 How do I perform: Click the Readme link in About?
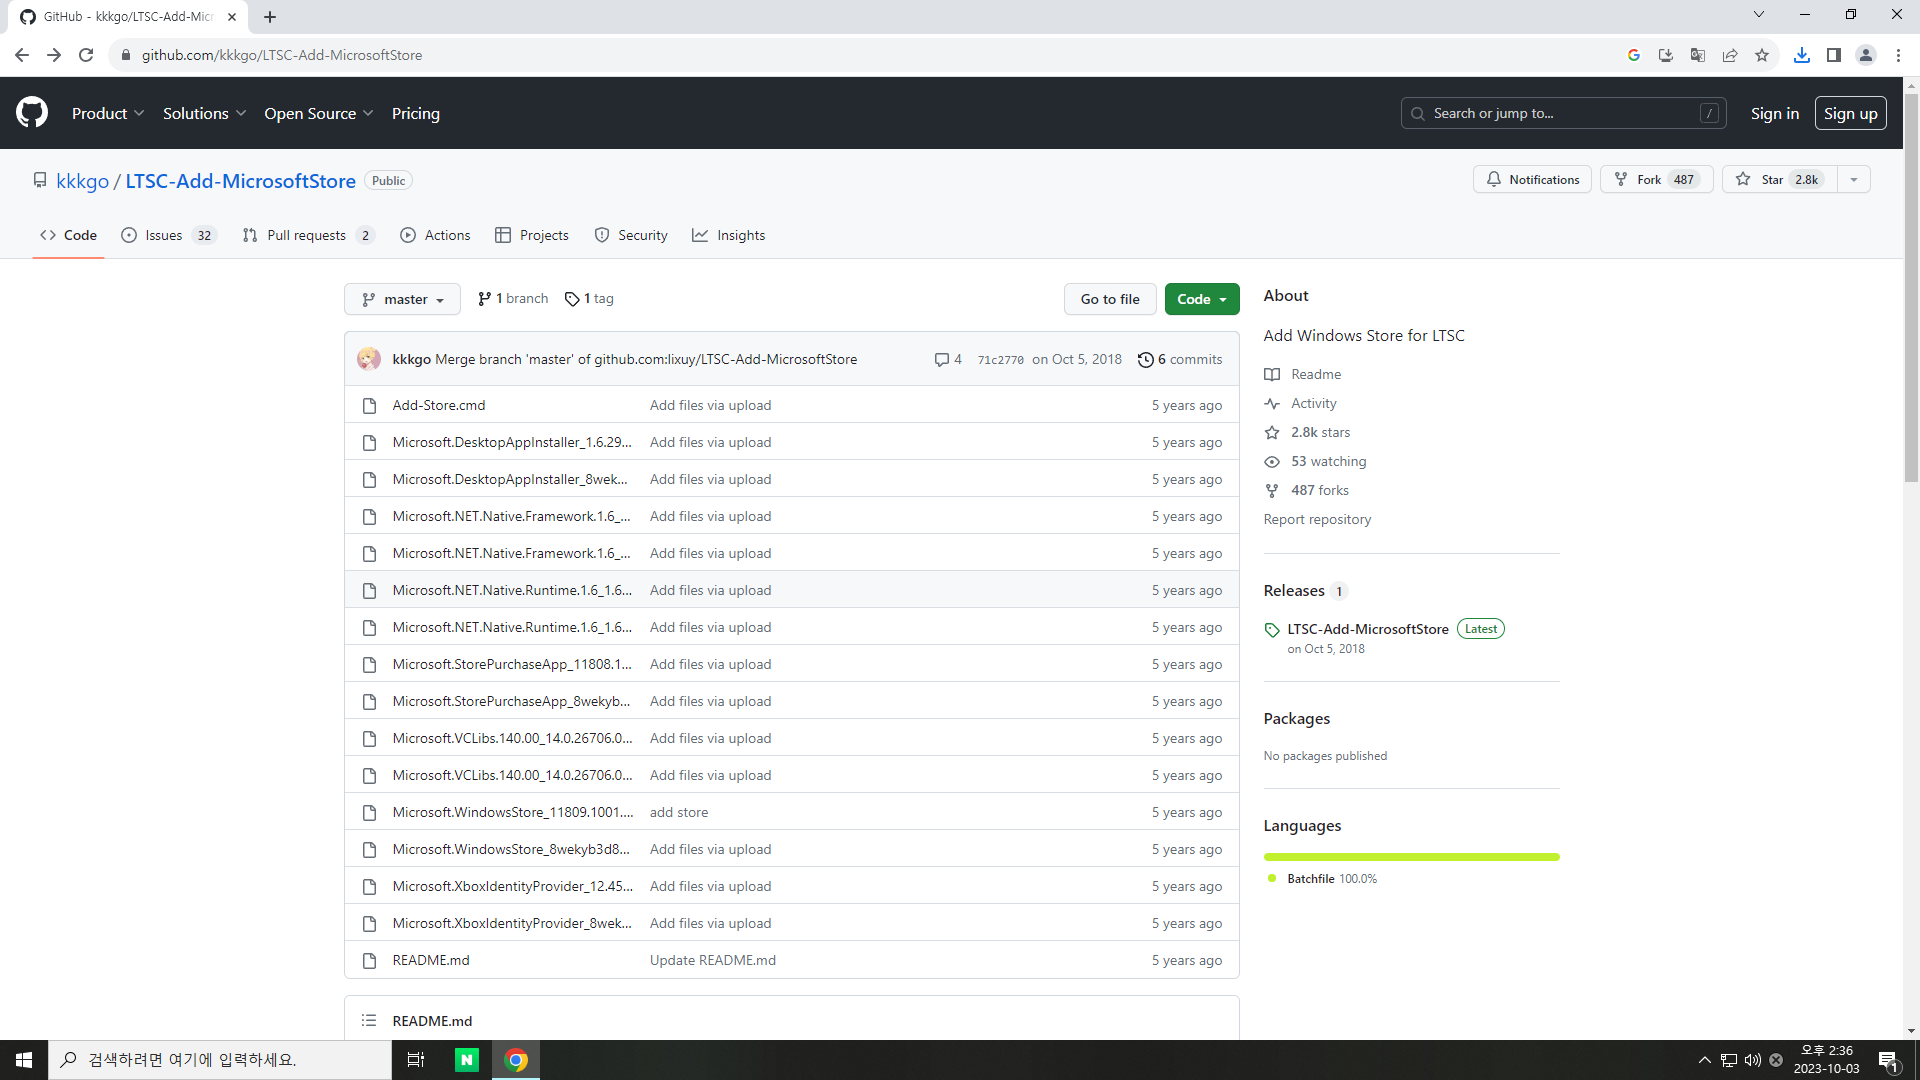coord(1315,374)
